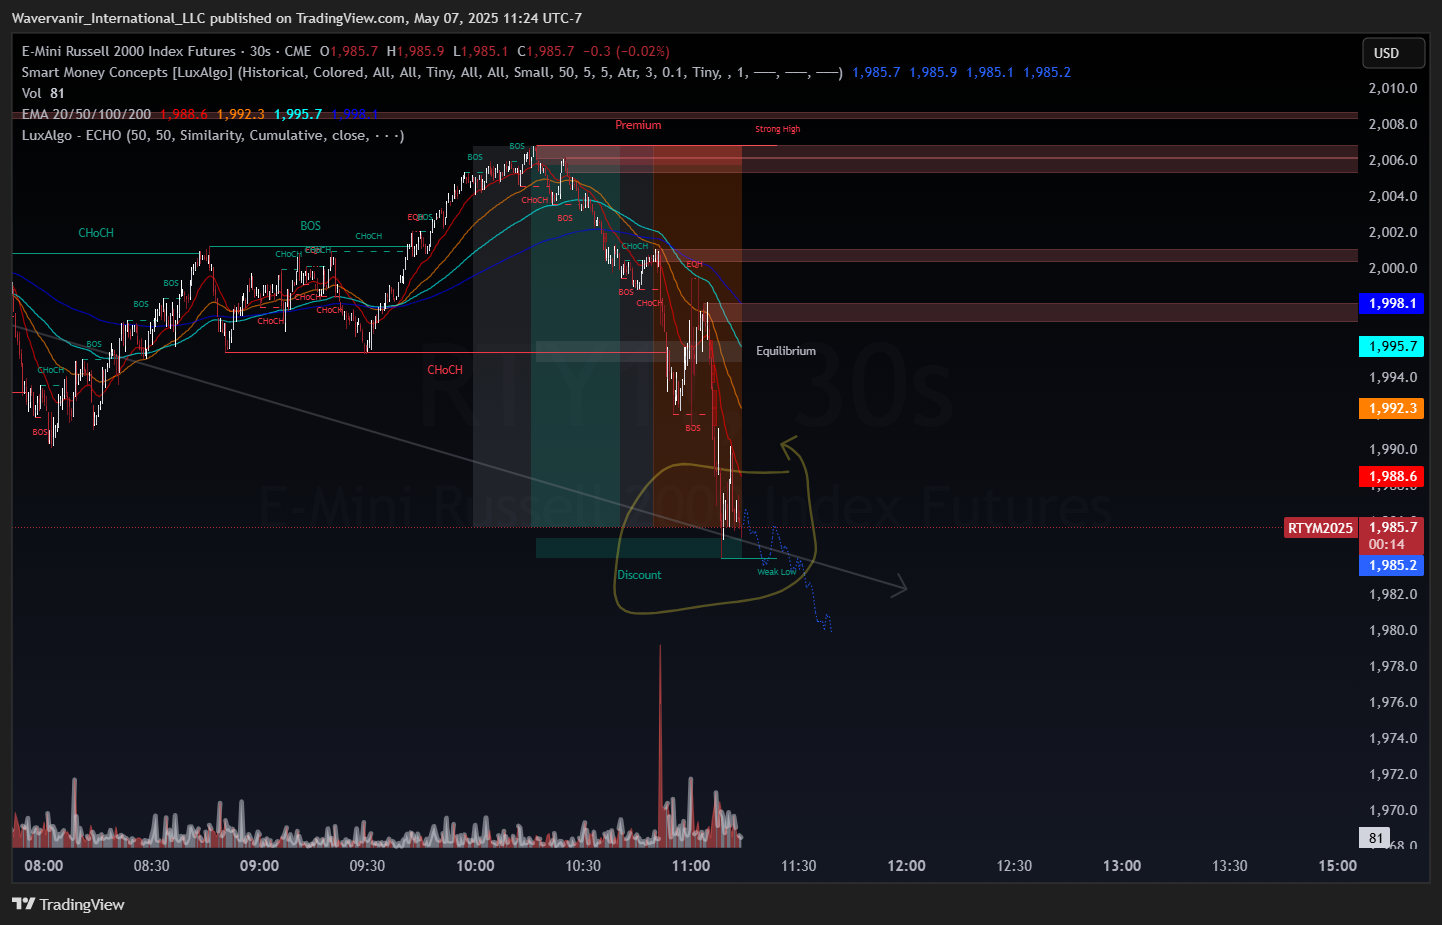Click the blue 1,985.2 price-axis label

[x=1391, y=565]
